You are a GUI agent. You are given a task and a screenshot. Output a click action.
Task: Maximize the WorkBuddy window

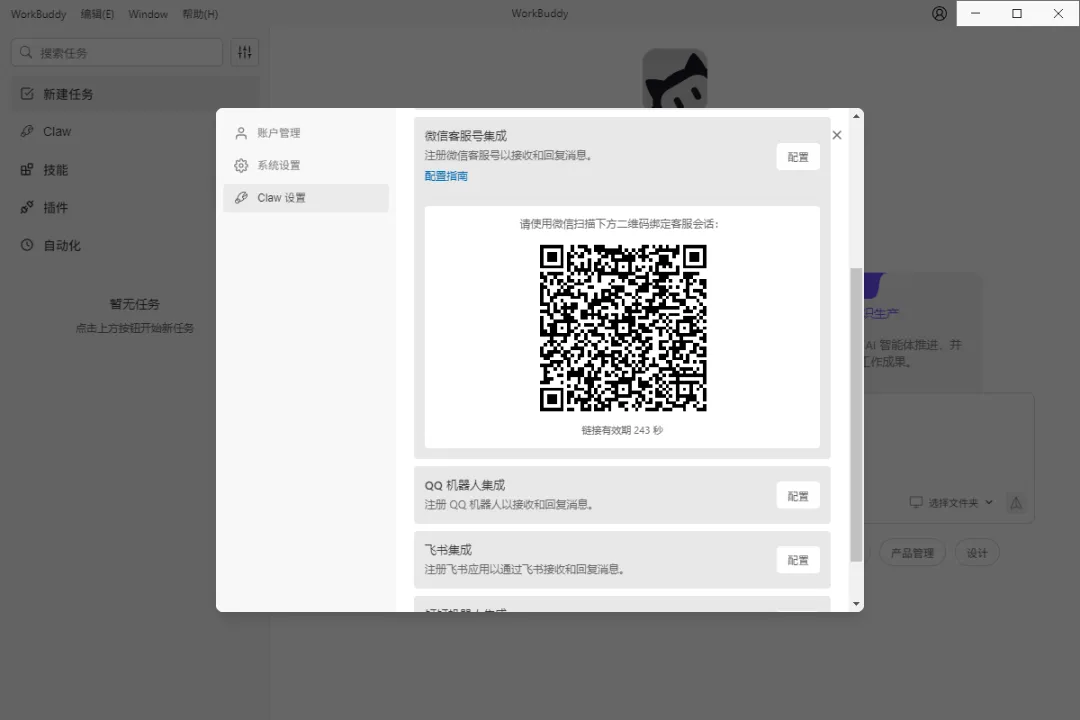point(1017,13)
